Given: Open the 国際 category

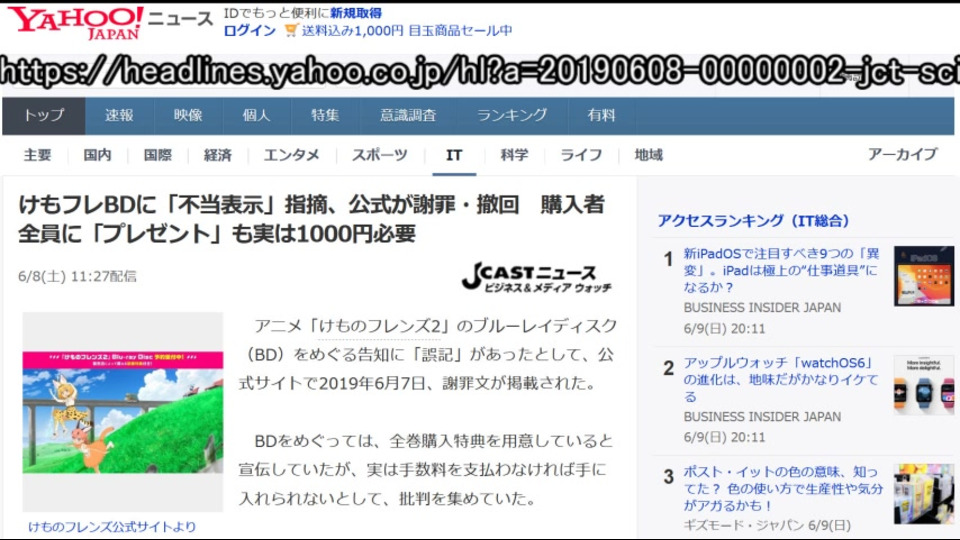Looking at the screenshot, I should [157, 156].
